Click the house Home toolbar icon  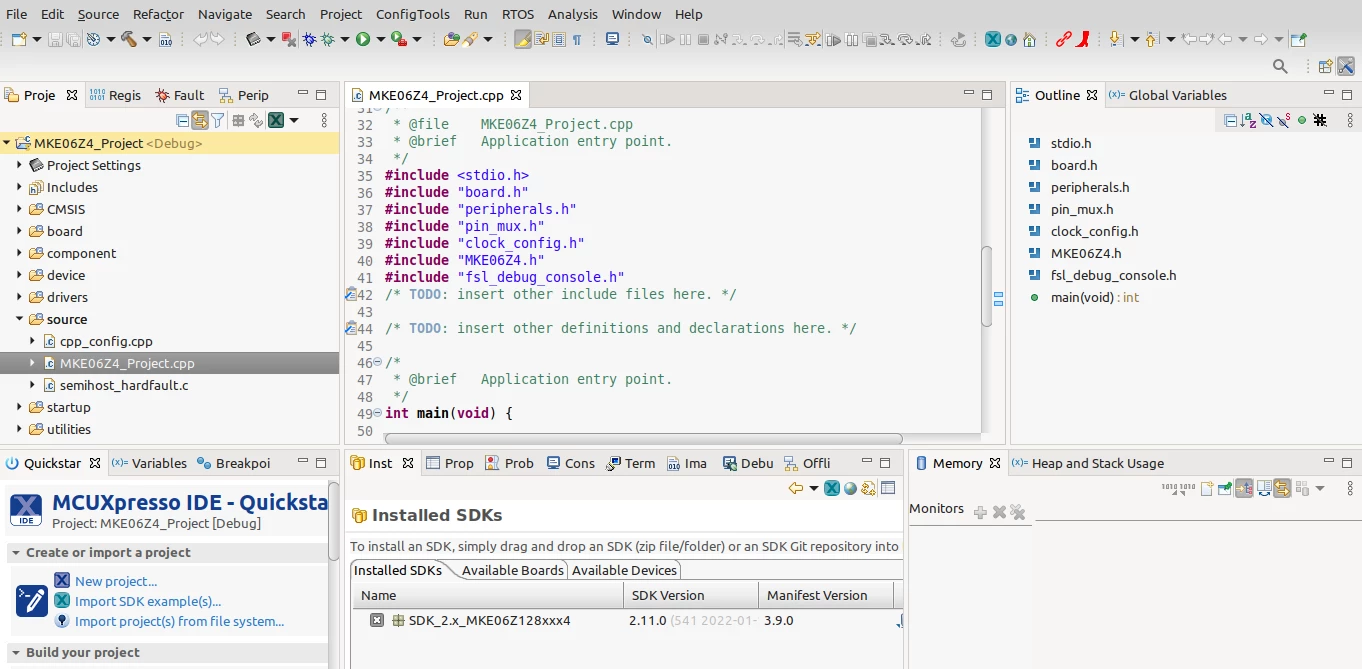tap(1029, 39)
